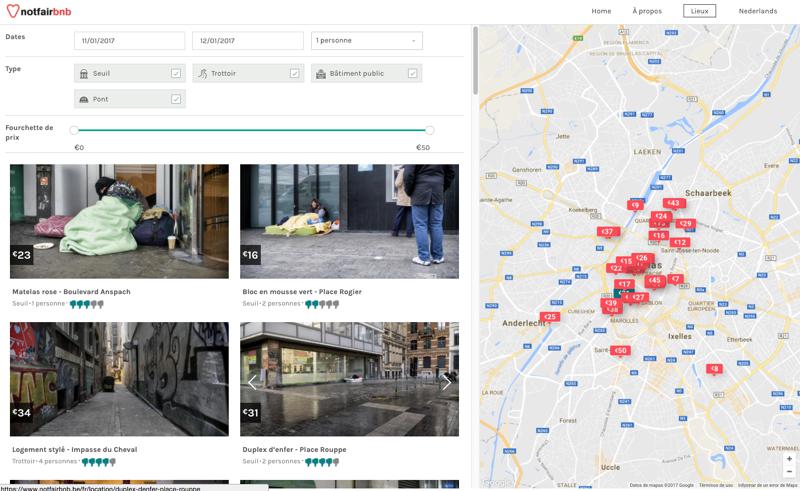Viewport: 800px width, 491px height.
Task: Switch language to Nederlands
Action: tap(757, 11)
